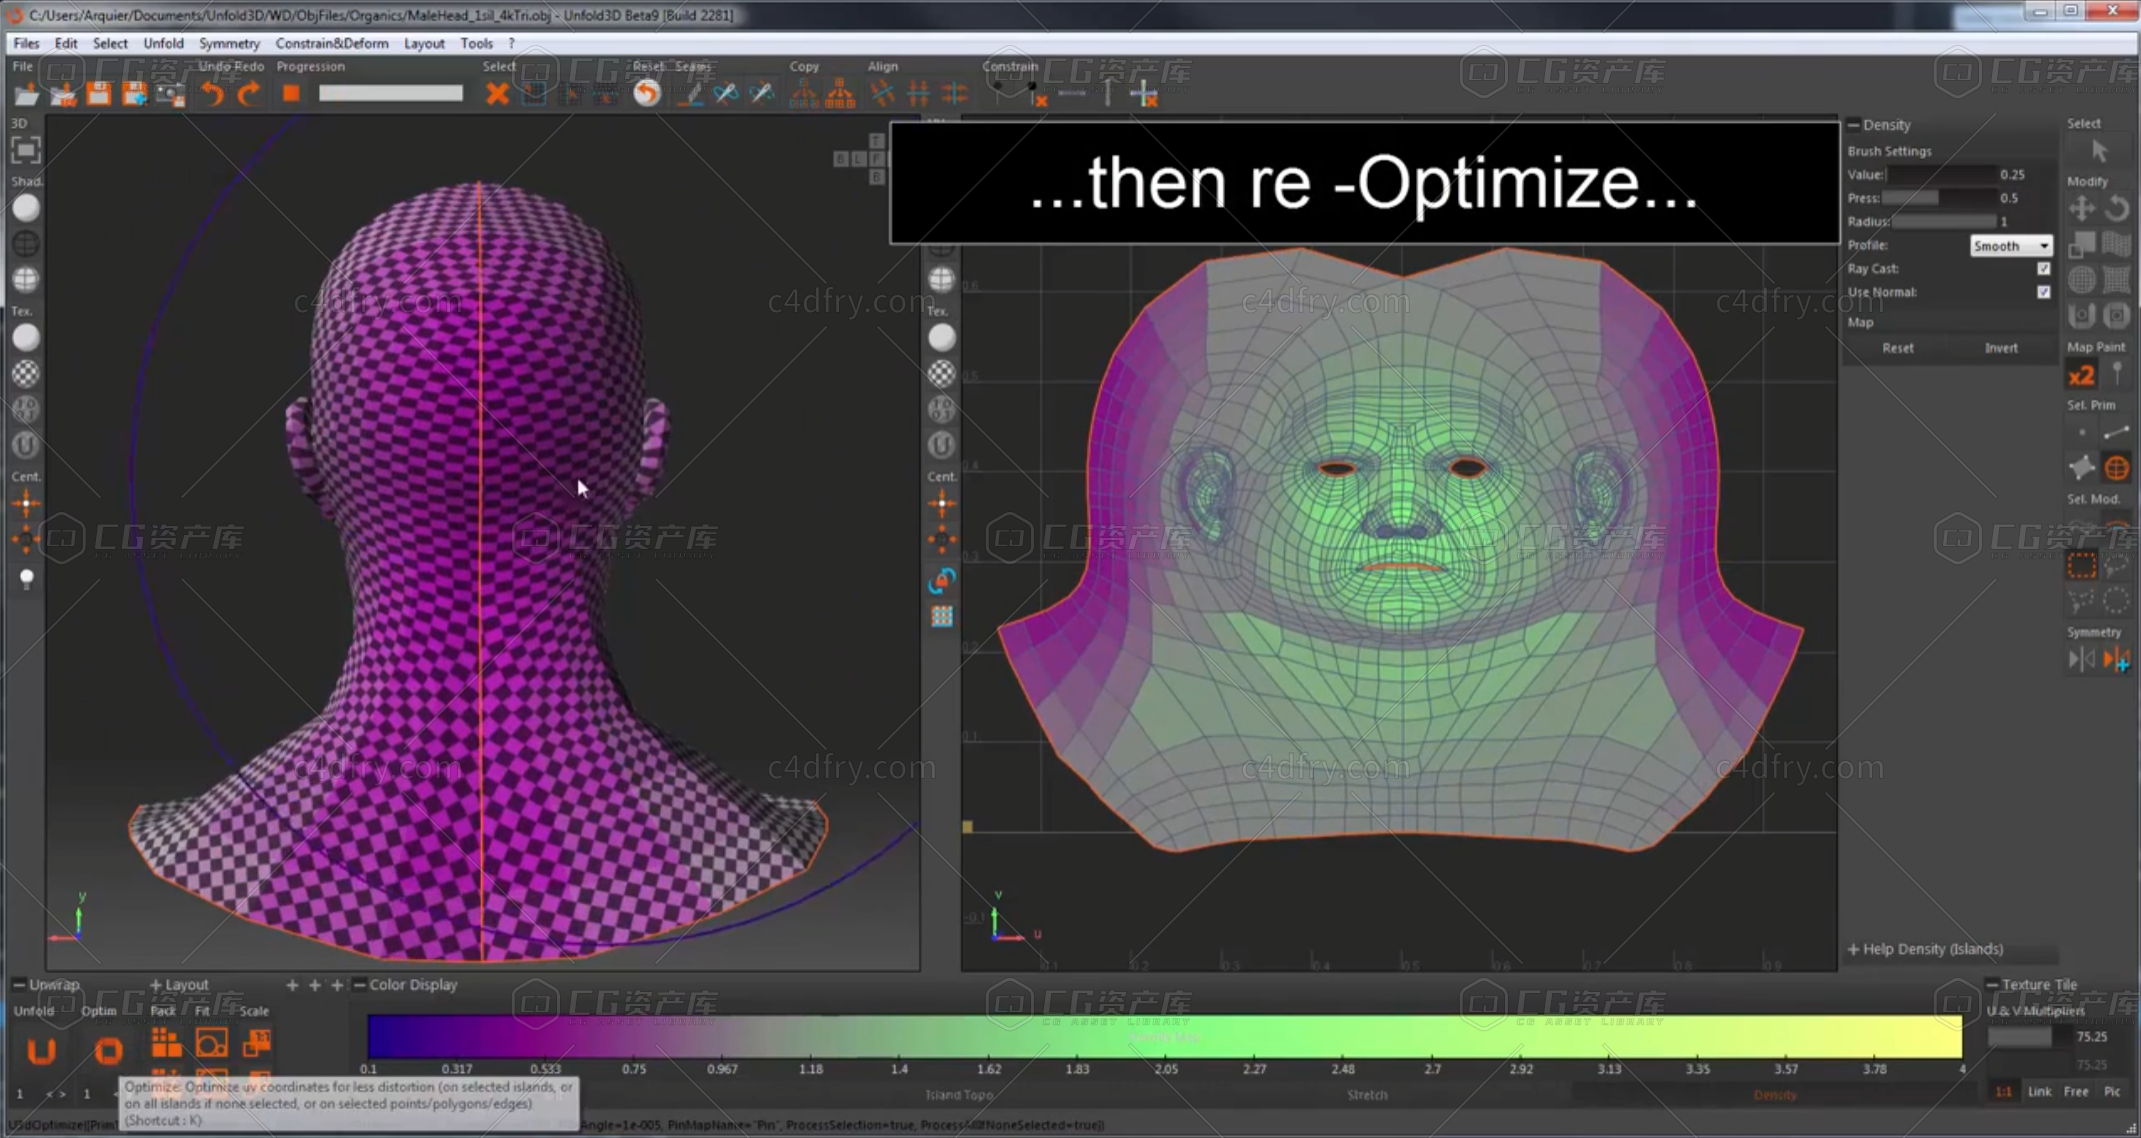
Task: Click the Scale 1:1 icon
Action: 257,1043
